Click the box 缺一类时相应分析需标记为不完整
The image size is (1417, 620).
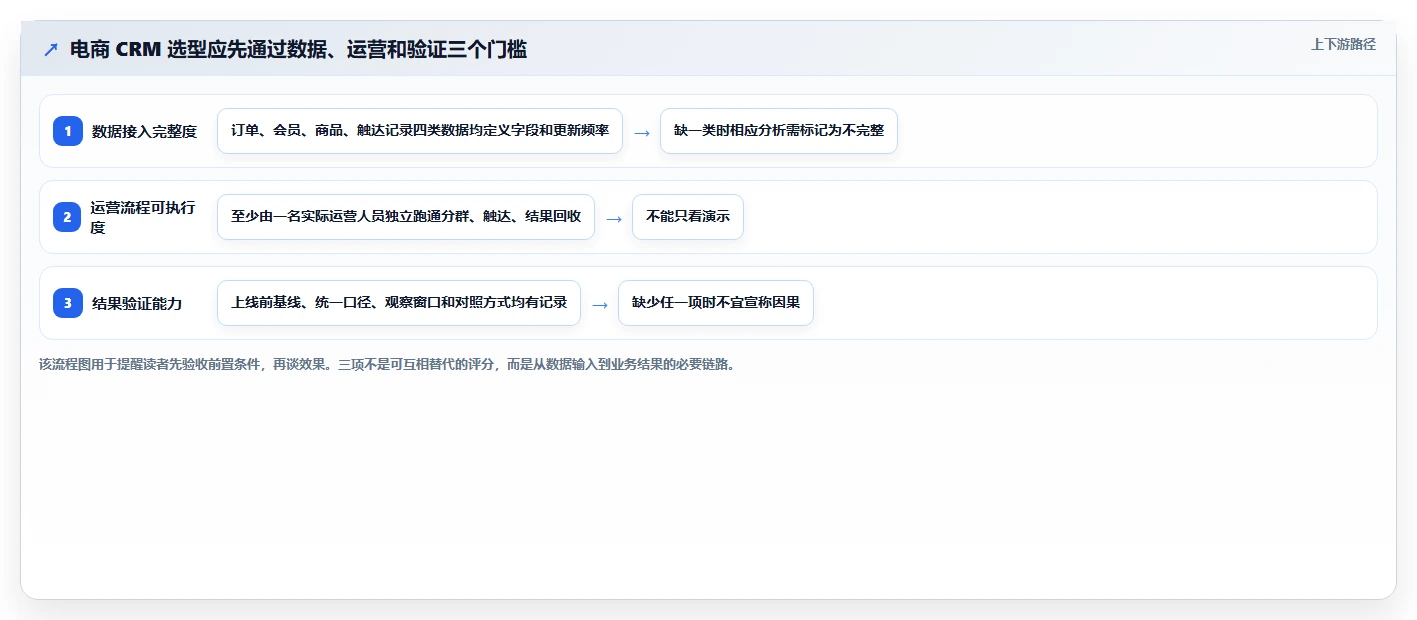click(x=779, y=131)
